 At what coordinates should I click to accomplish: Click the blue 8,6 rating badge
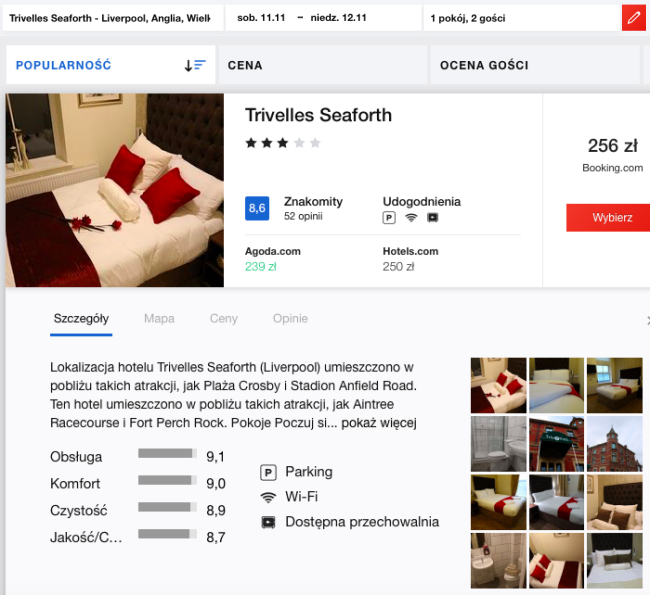pyautogui.click(x=257, y=208)
